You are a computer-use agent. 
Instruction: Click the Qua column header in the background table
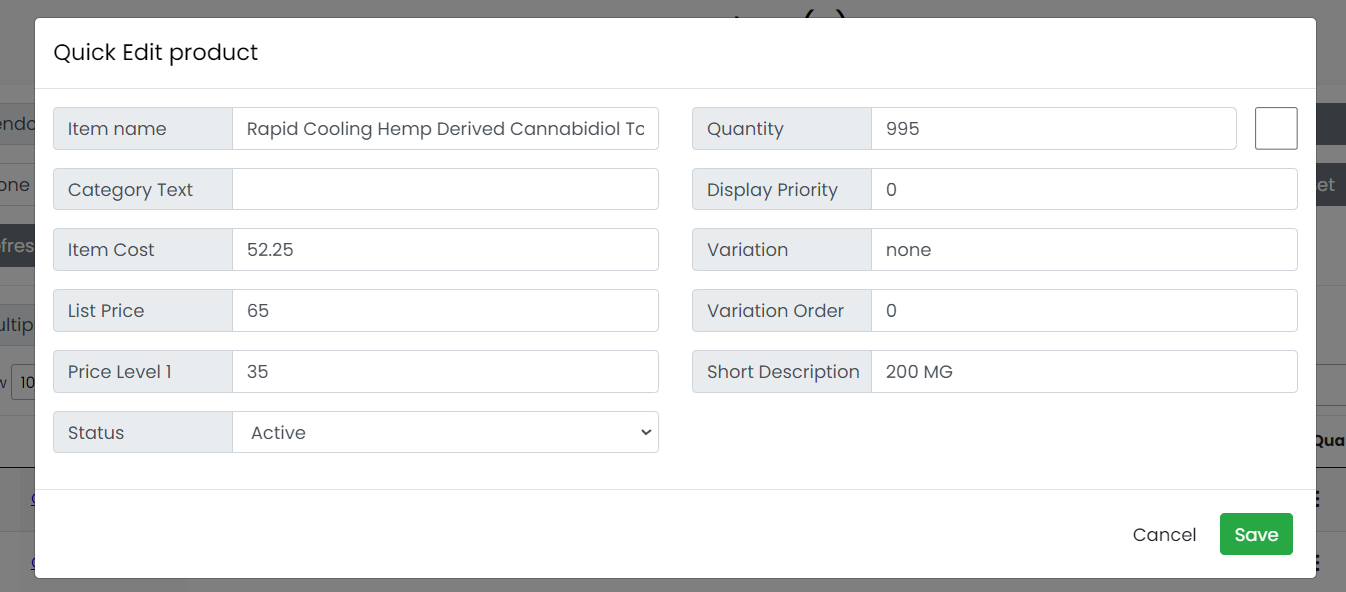tap(1329, 440)
